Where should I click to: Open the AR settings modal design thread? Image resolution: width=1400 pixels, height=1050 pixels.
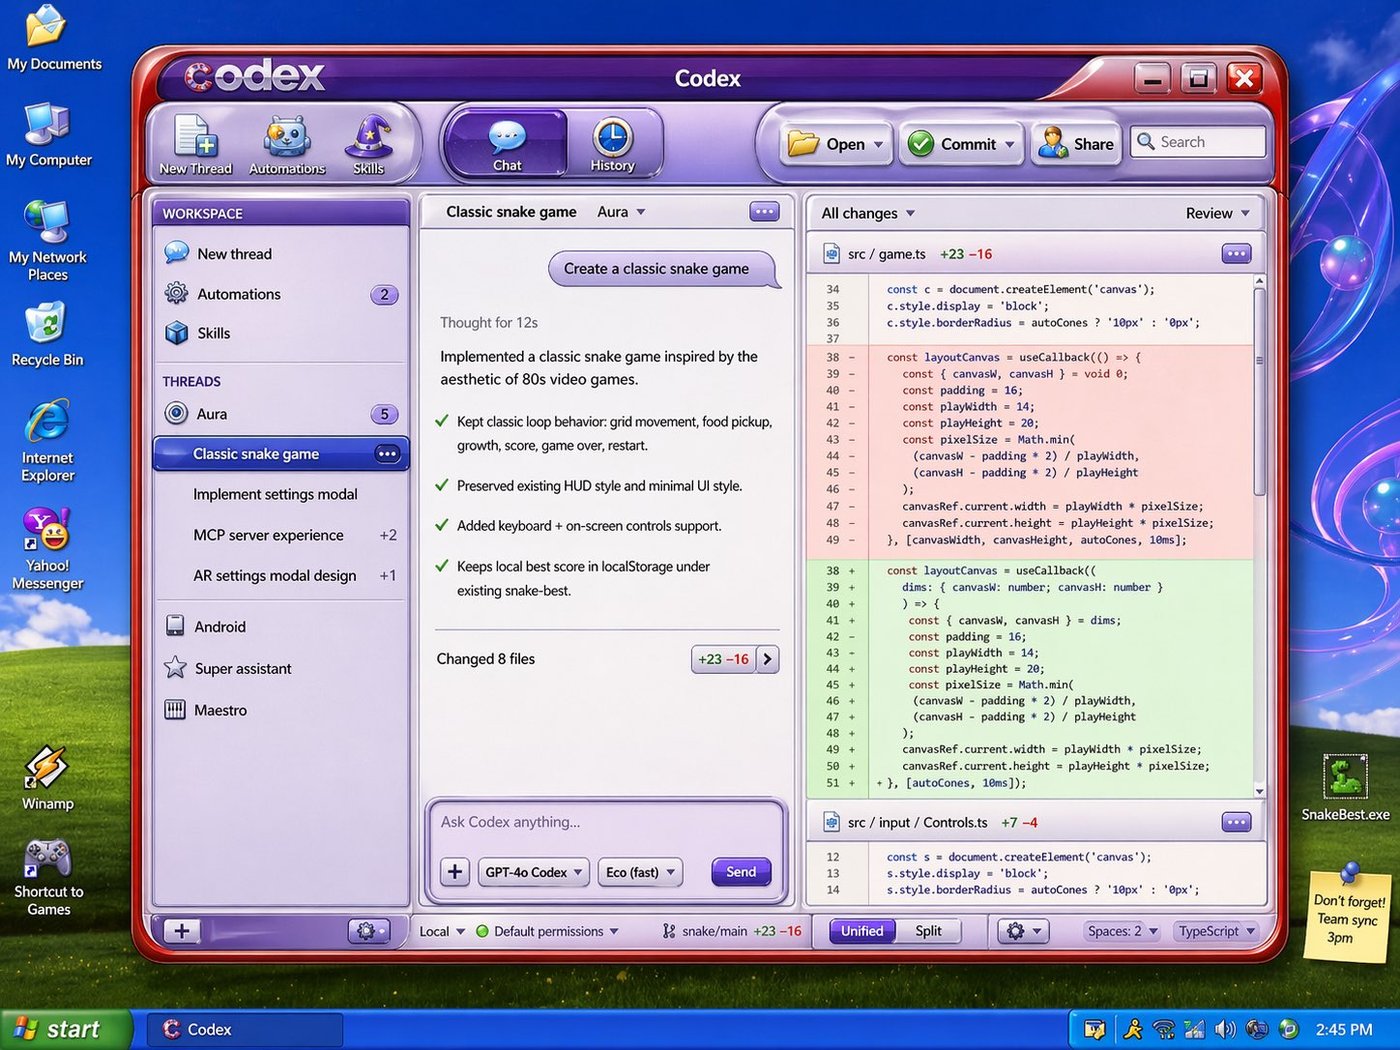[281, 575]
